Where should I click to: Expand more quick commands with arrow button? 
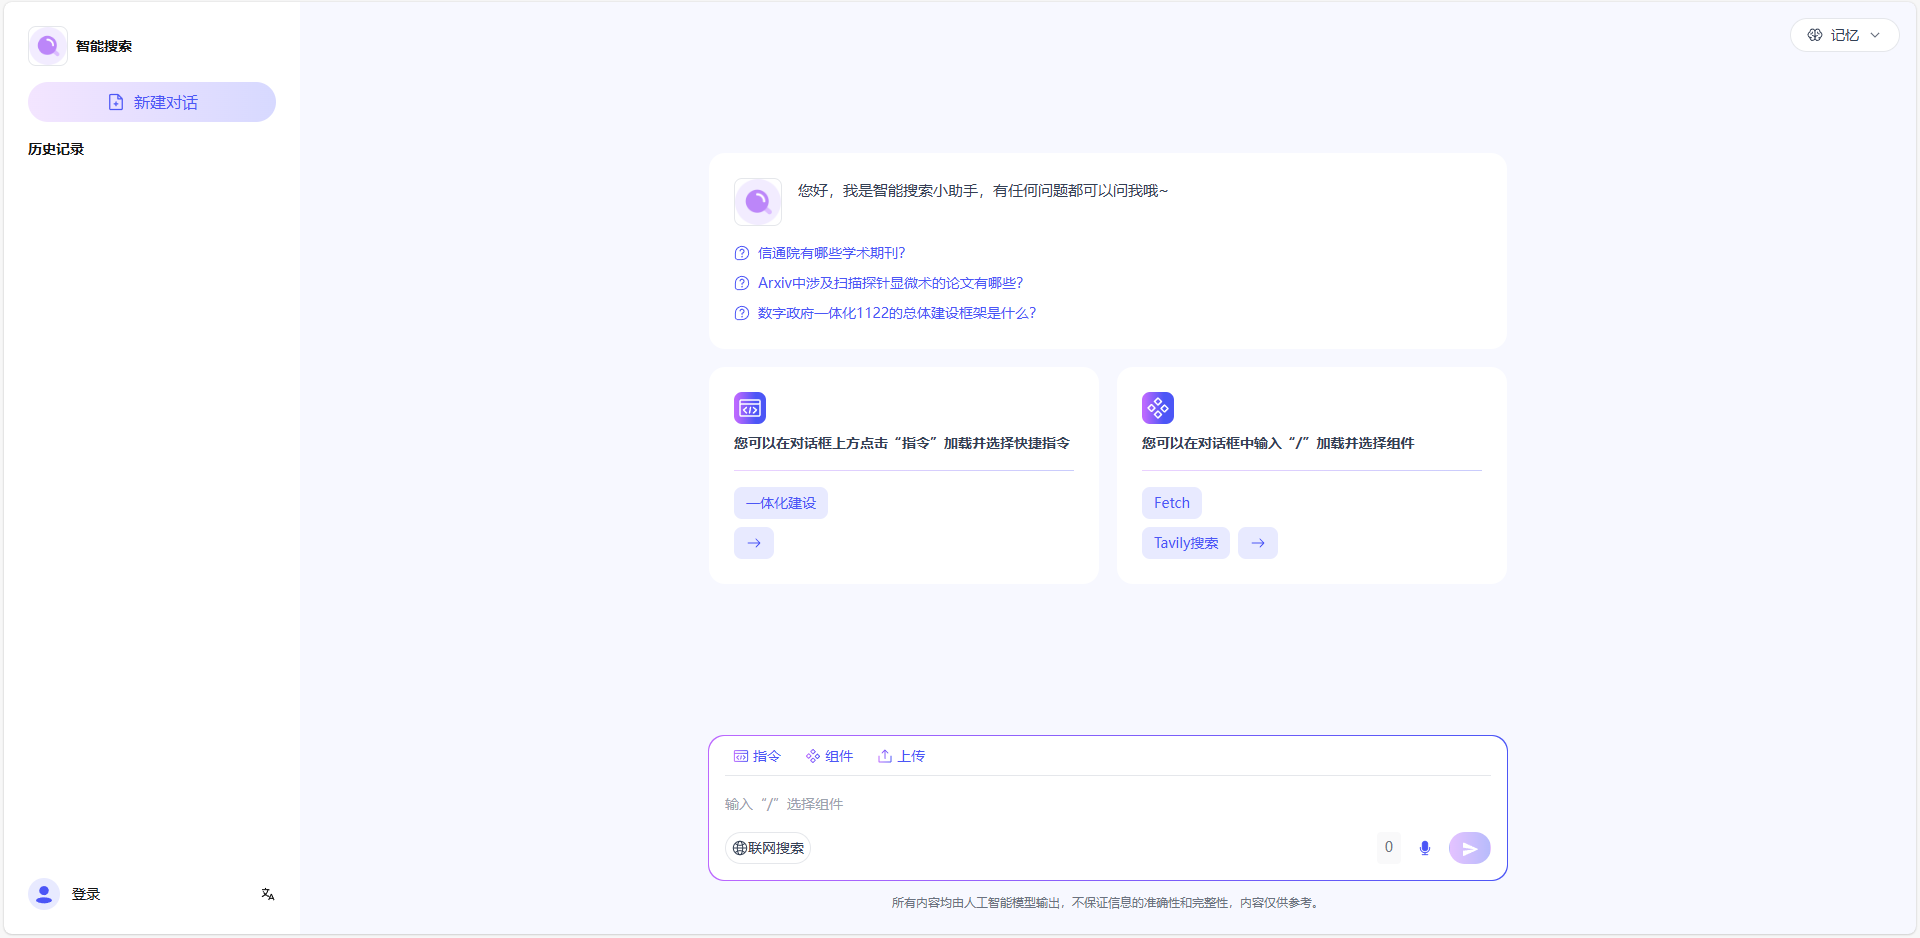coord(754,543)
